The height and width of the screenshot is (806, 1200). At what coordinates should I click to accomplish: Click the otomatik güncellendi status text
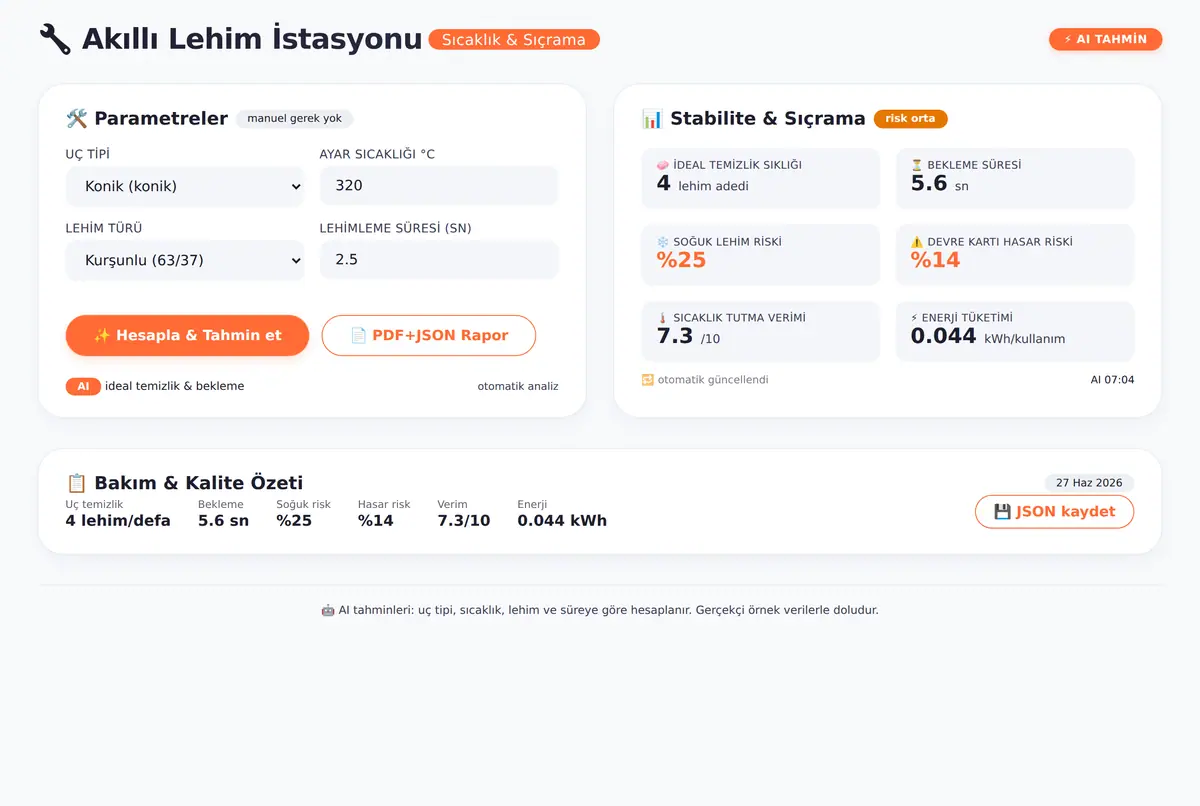click(713, 380)
